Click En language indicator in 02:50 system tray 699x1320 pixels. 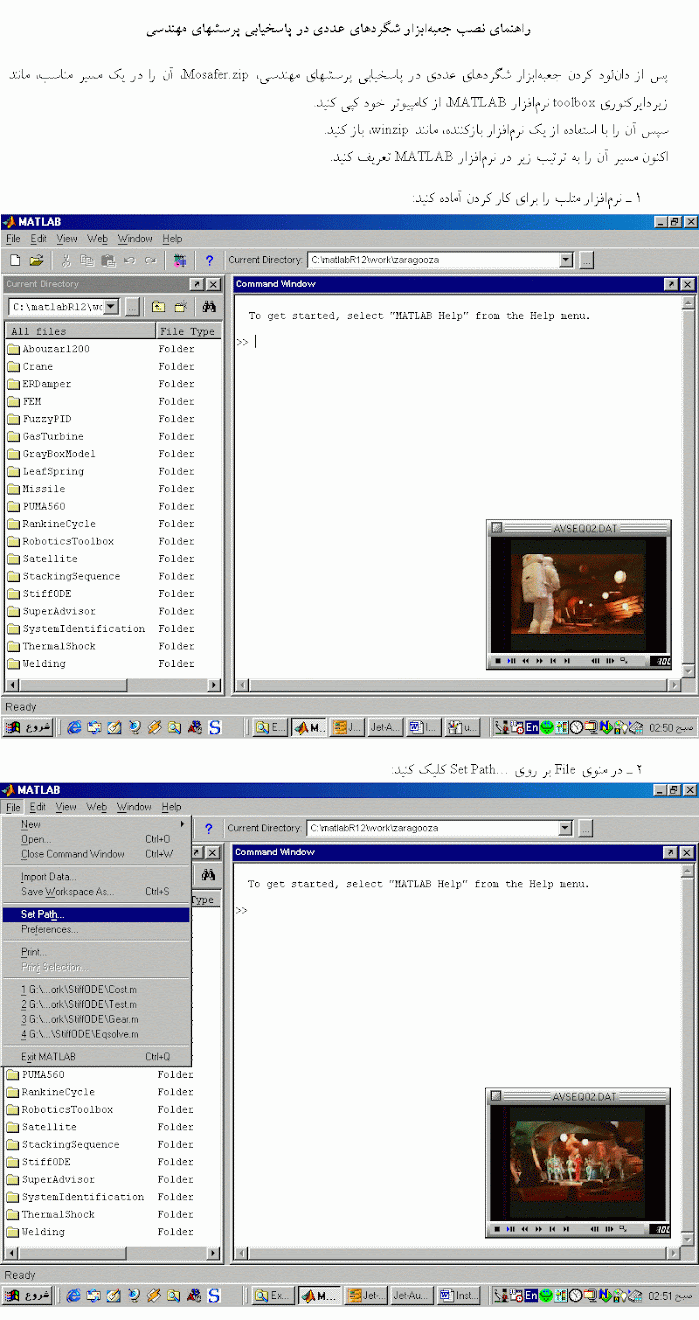(x=532, y=728)
